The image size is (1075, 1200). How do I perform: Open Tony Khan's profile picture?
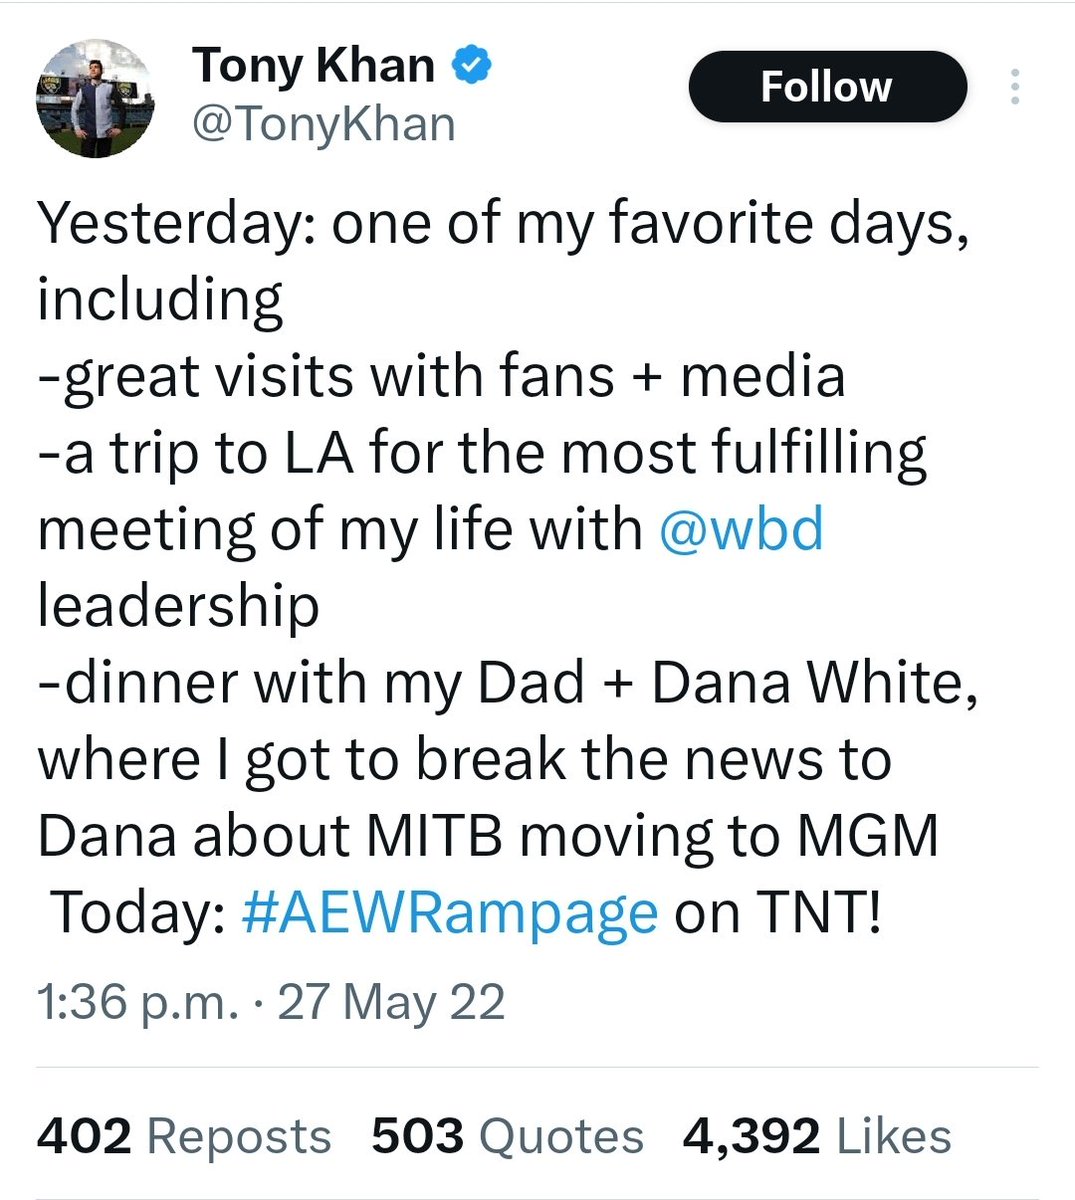[x=95, y=99]
